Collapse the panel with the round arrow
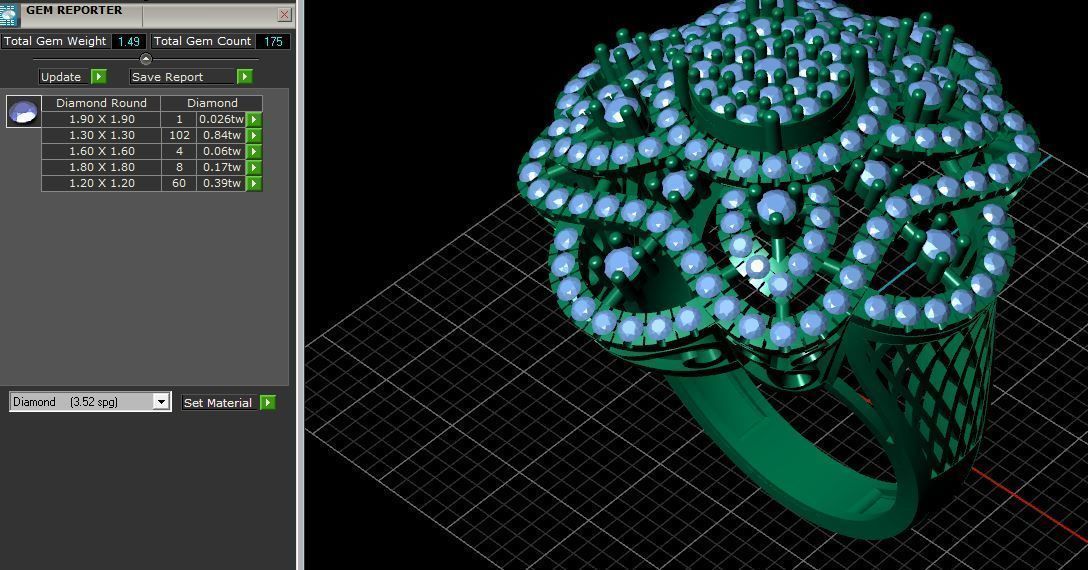 pyautogui.click(x=146, y=59)
